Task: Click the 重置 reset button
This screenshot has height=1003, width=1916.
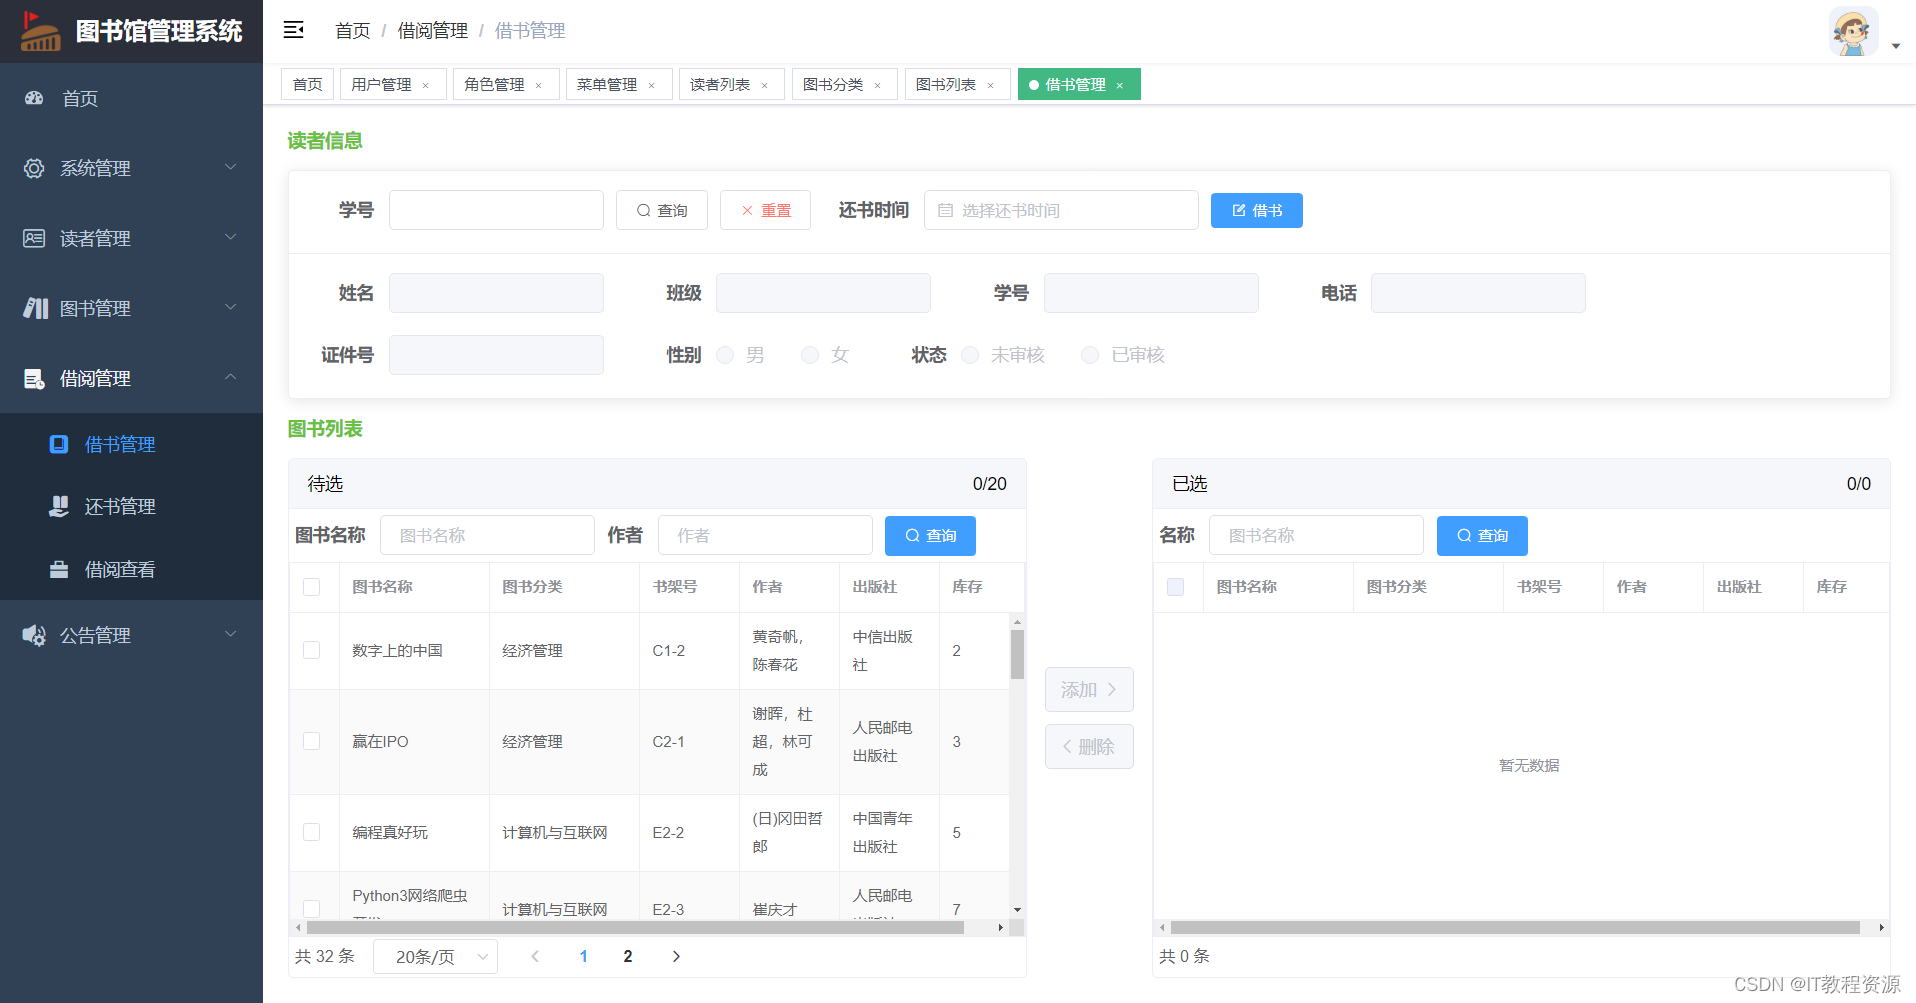Action: 765,210
